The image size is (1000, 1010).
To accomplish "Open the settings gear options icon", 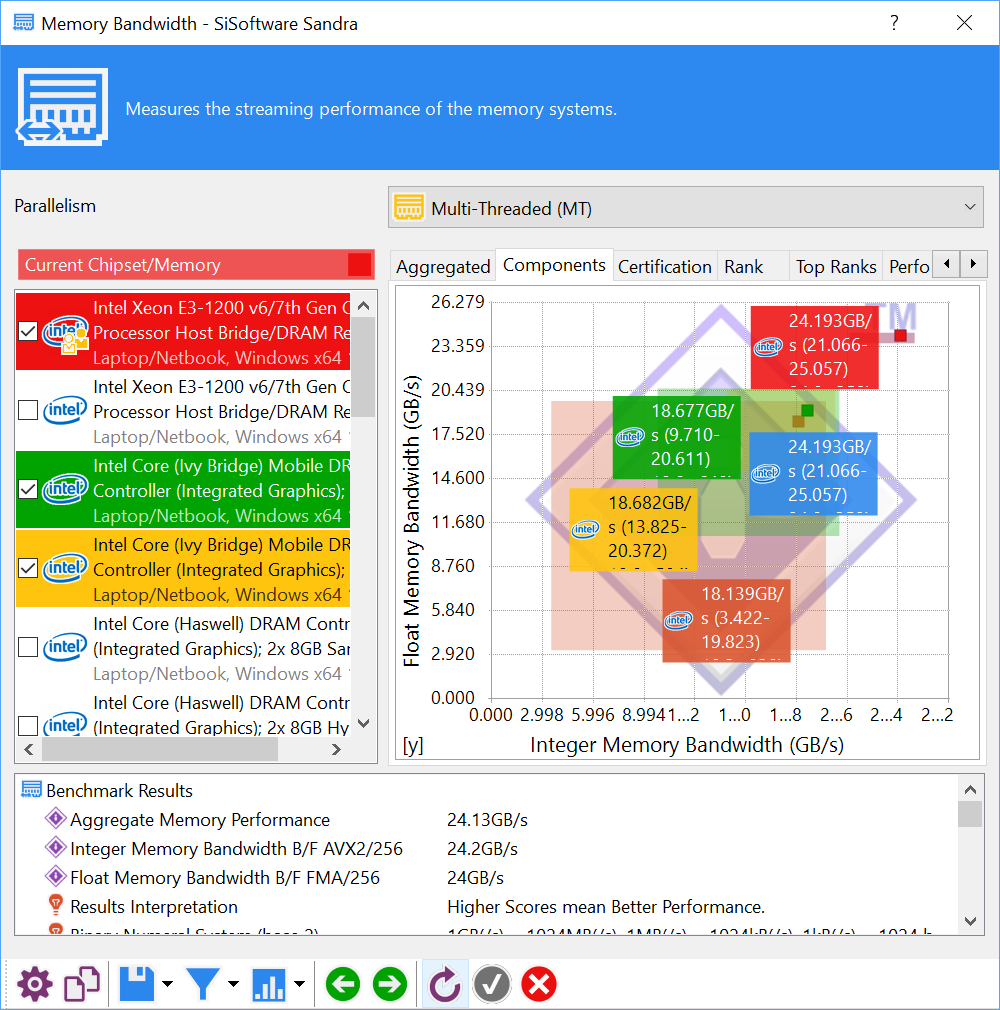I will coord(35,984).
